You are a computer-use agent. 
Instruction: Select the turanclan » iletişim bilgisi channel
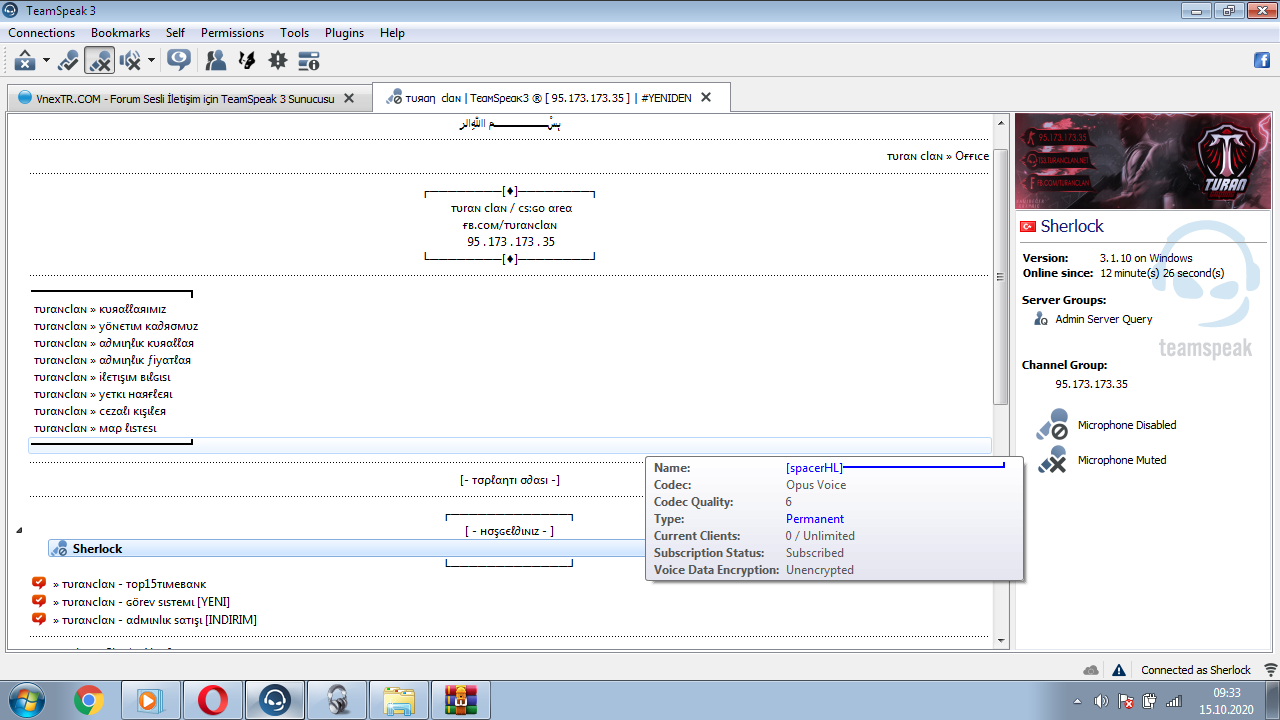(102, 377)
